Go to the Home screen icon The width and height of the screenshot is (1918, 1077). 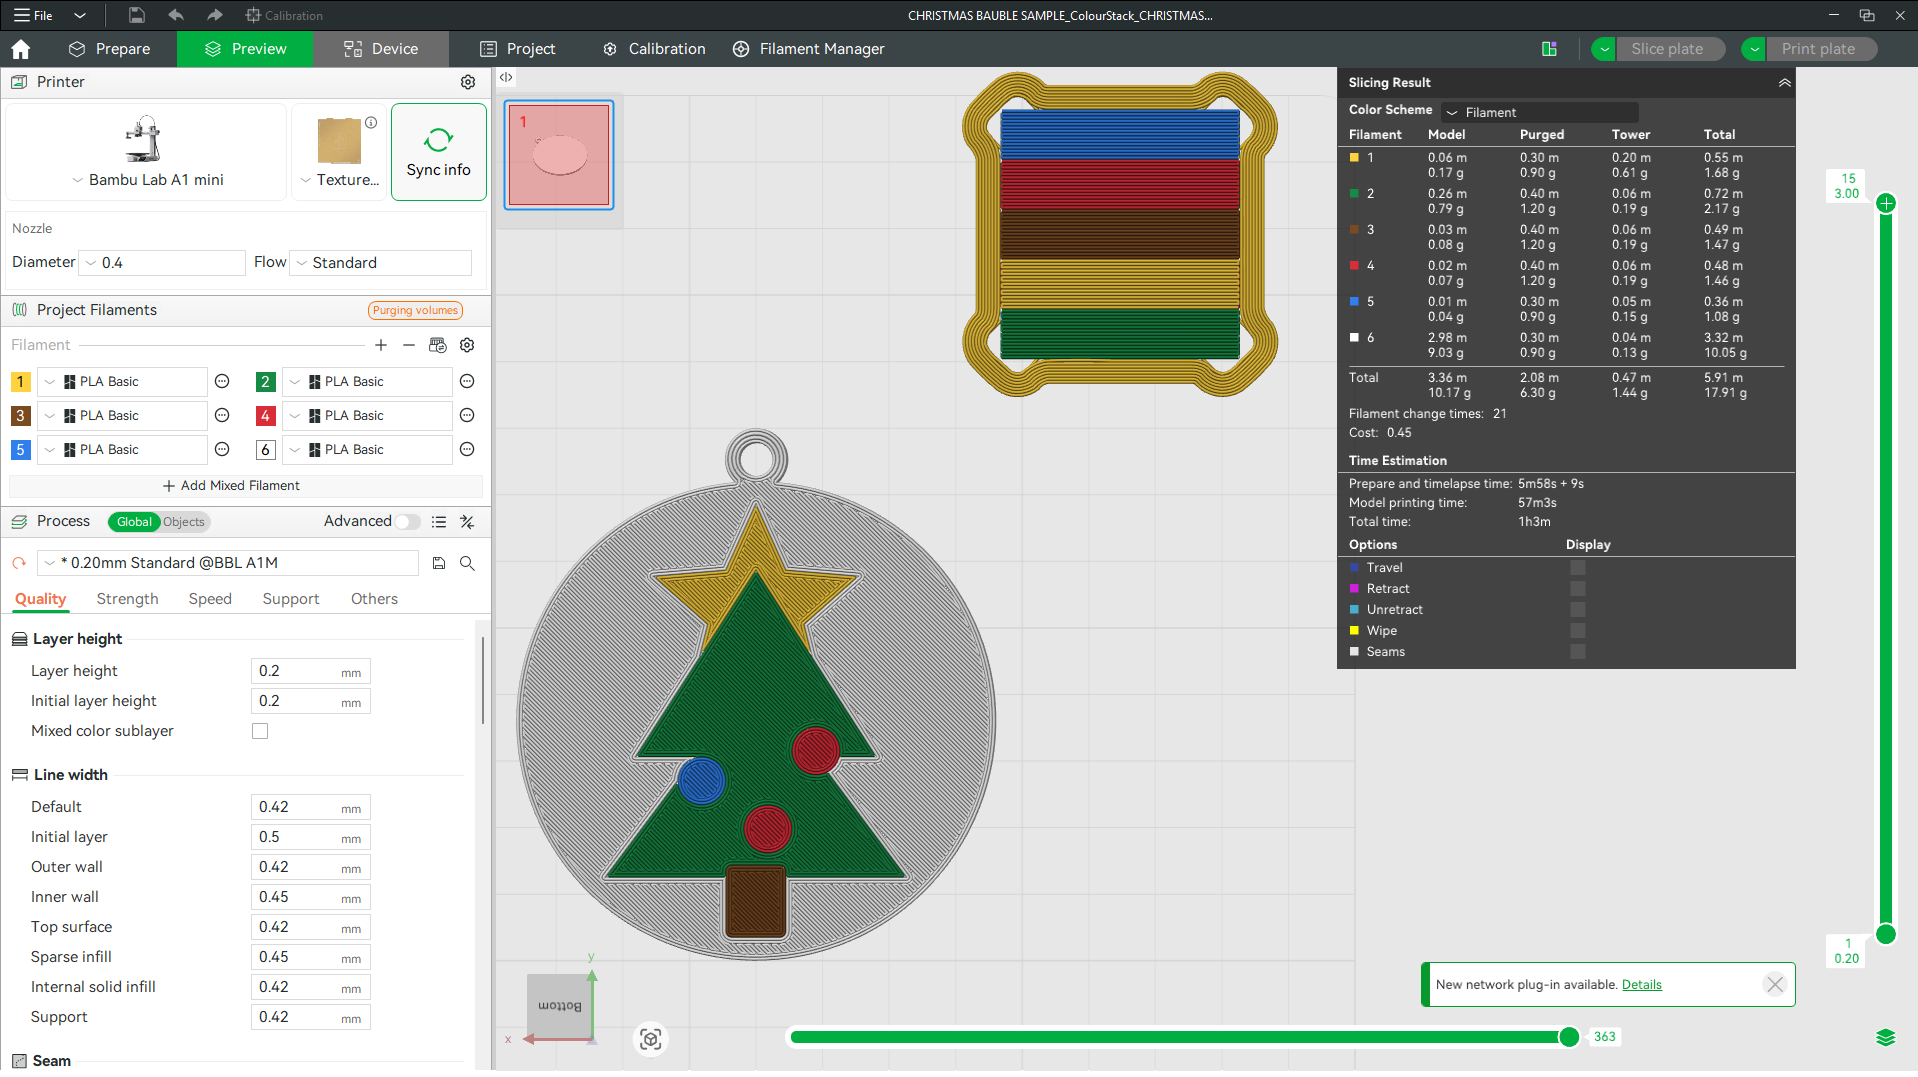pyautogui.click(x=21, y=49)
